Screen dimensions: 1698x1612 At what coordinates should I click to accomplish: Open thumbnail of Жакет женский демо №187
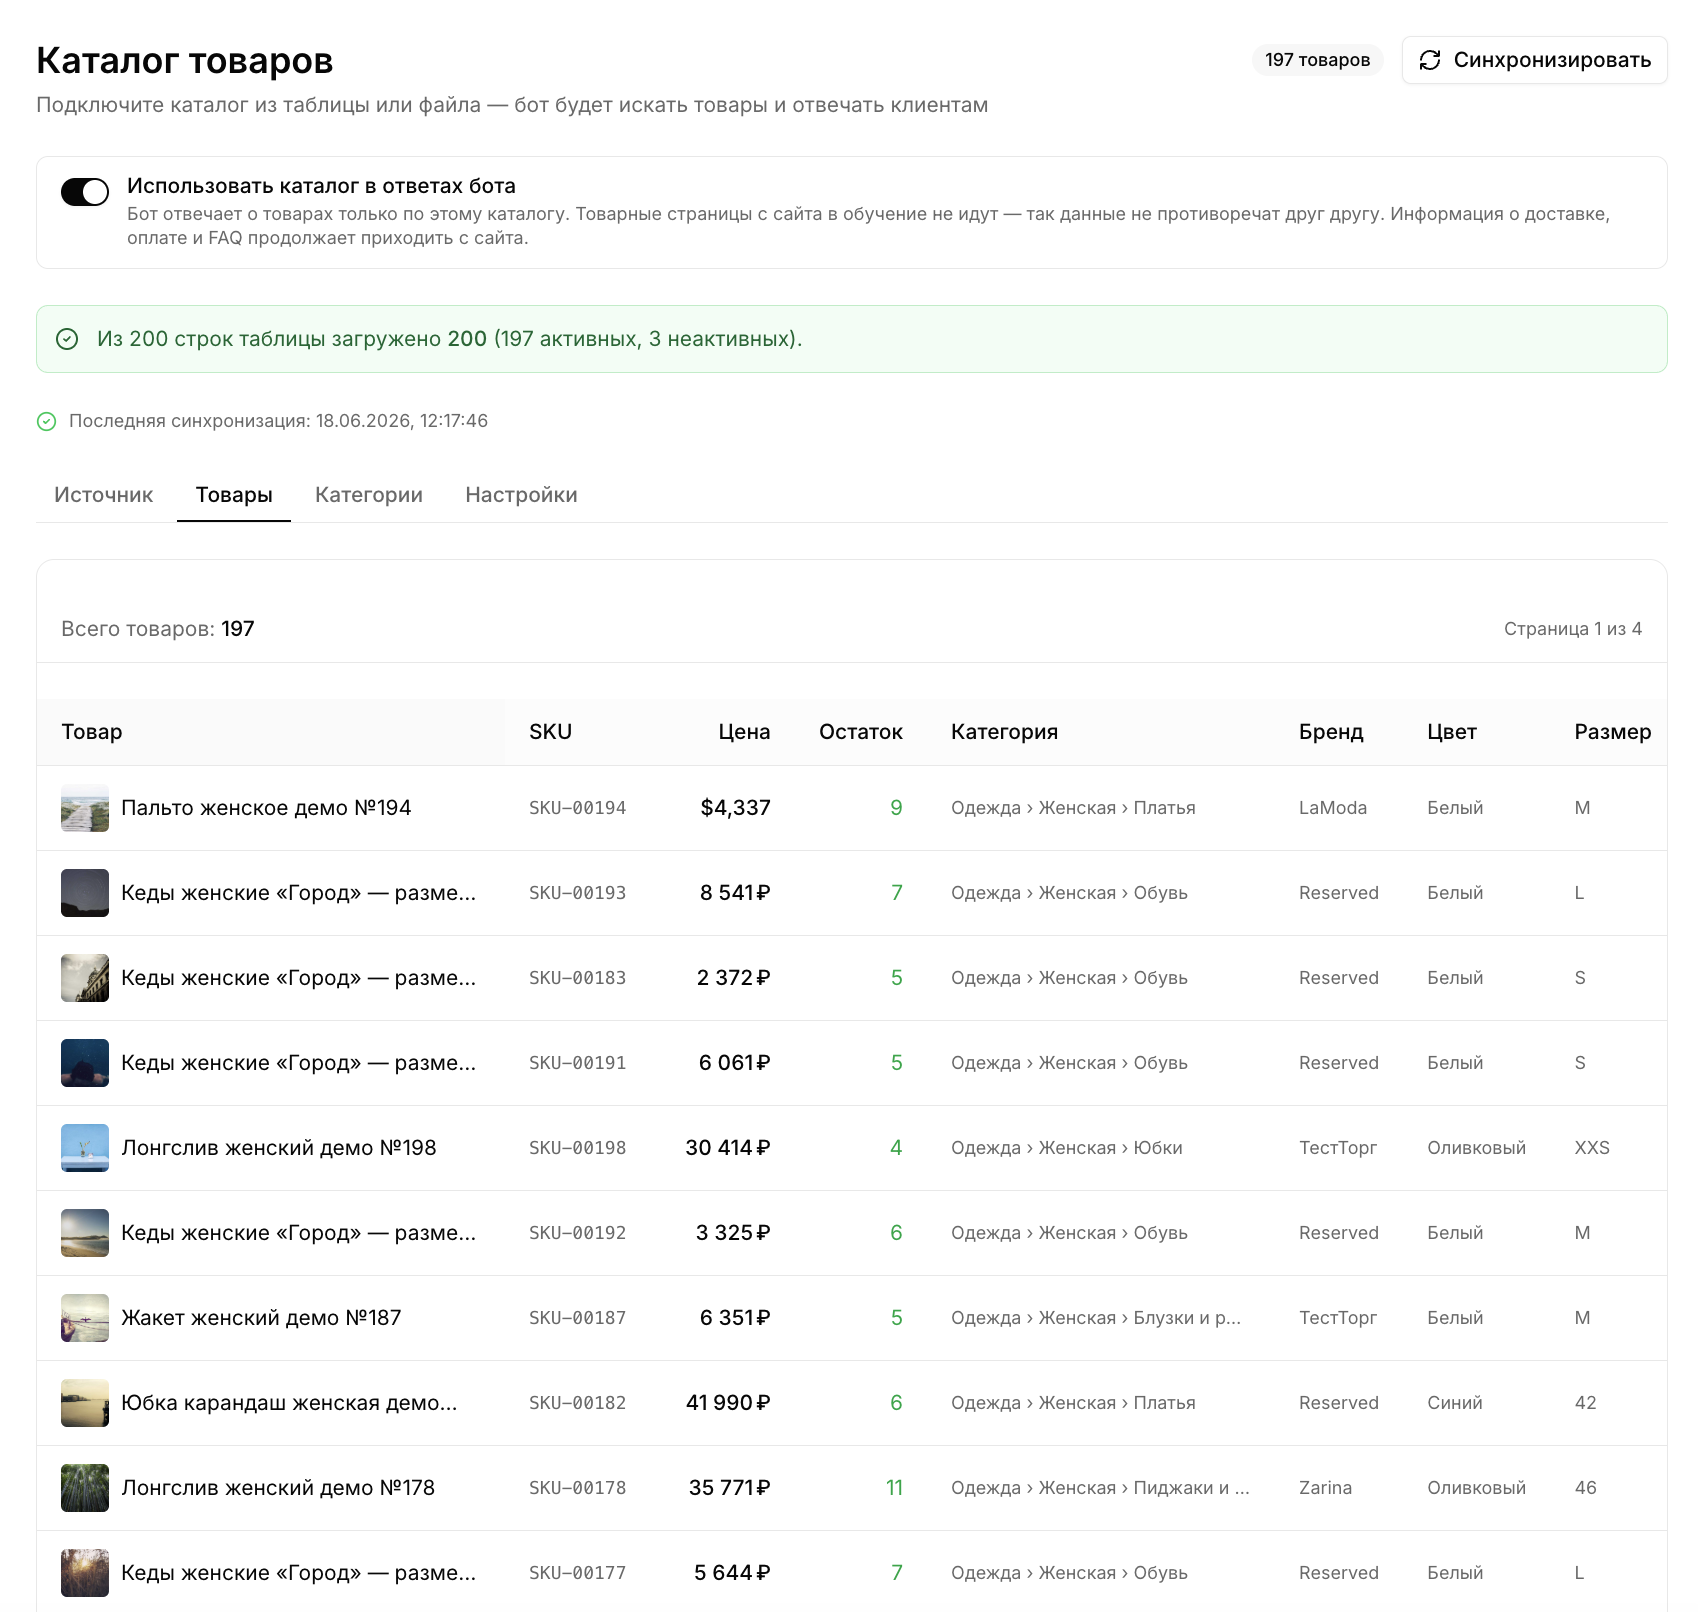point(85,1318)
